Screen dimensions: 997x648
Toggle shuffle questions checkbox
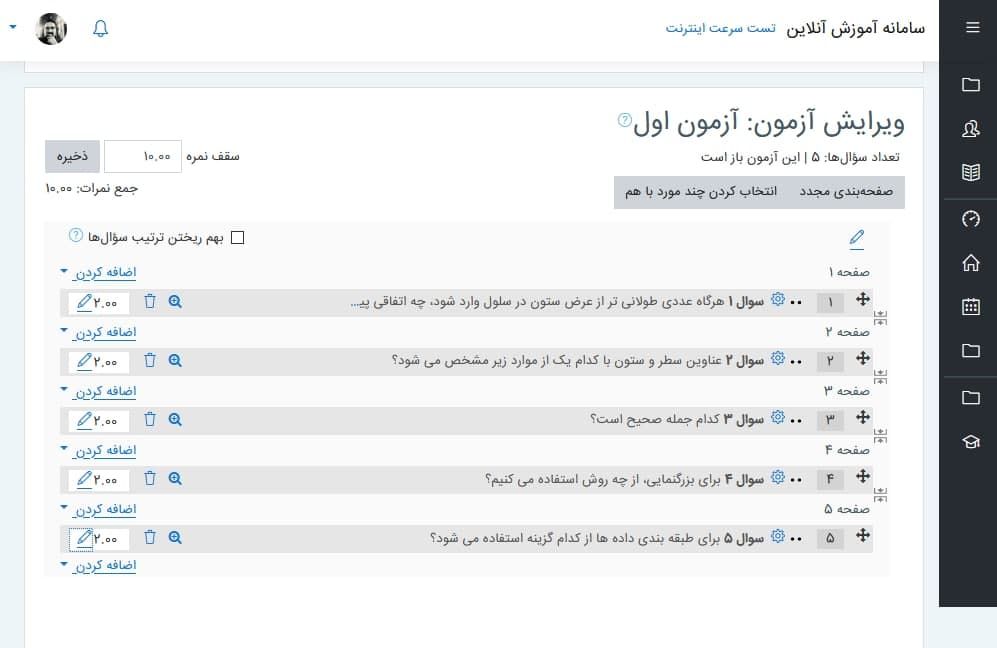tap(238, 237)
